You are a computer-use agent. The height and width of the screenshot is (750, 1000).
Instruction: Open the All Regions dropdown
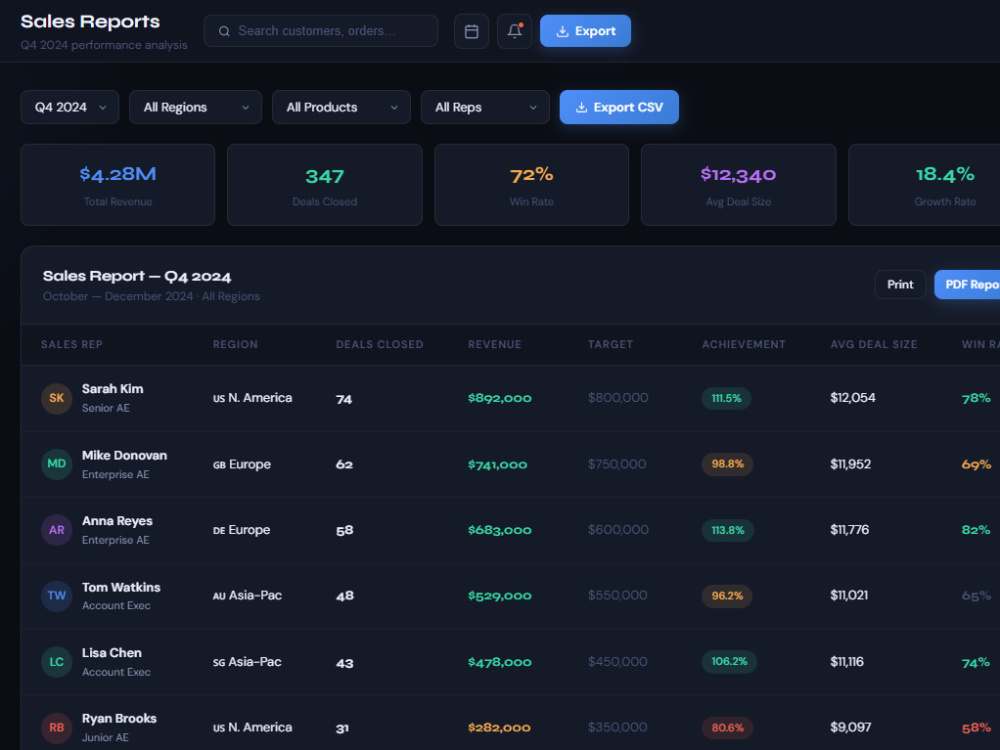(x=195, y=107)
